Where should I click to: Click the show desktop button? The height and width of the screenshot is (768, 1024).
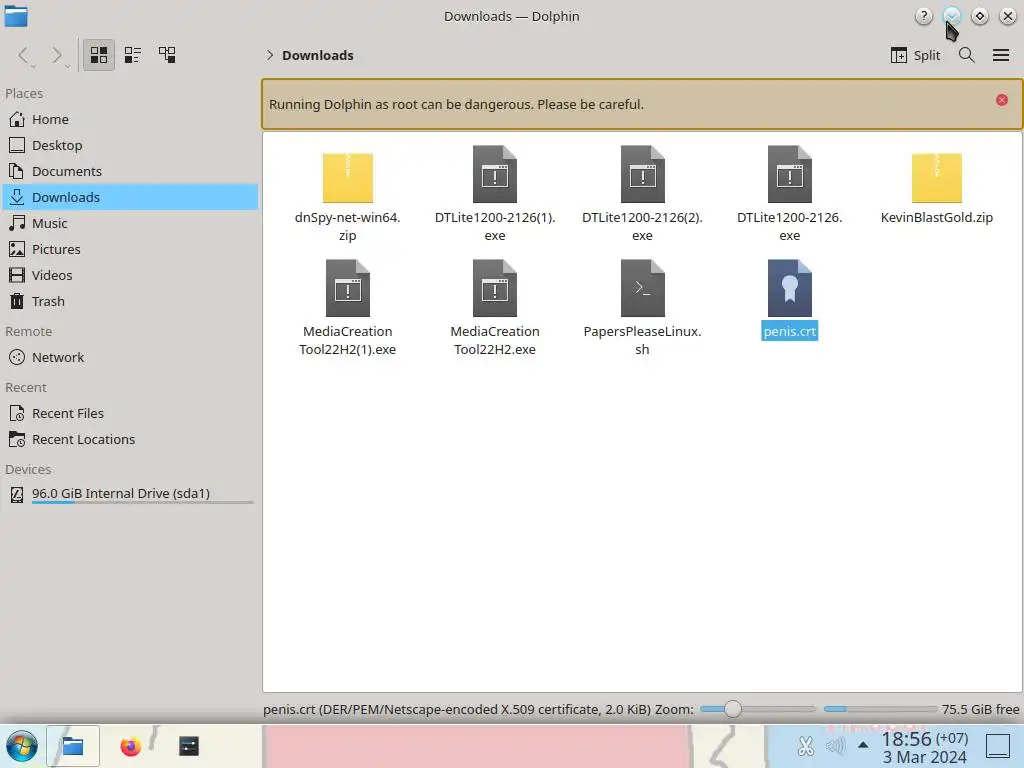[x=998, y=746]
